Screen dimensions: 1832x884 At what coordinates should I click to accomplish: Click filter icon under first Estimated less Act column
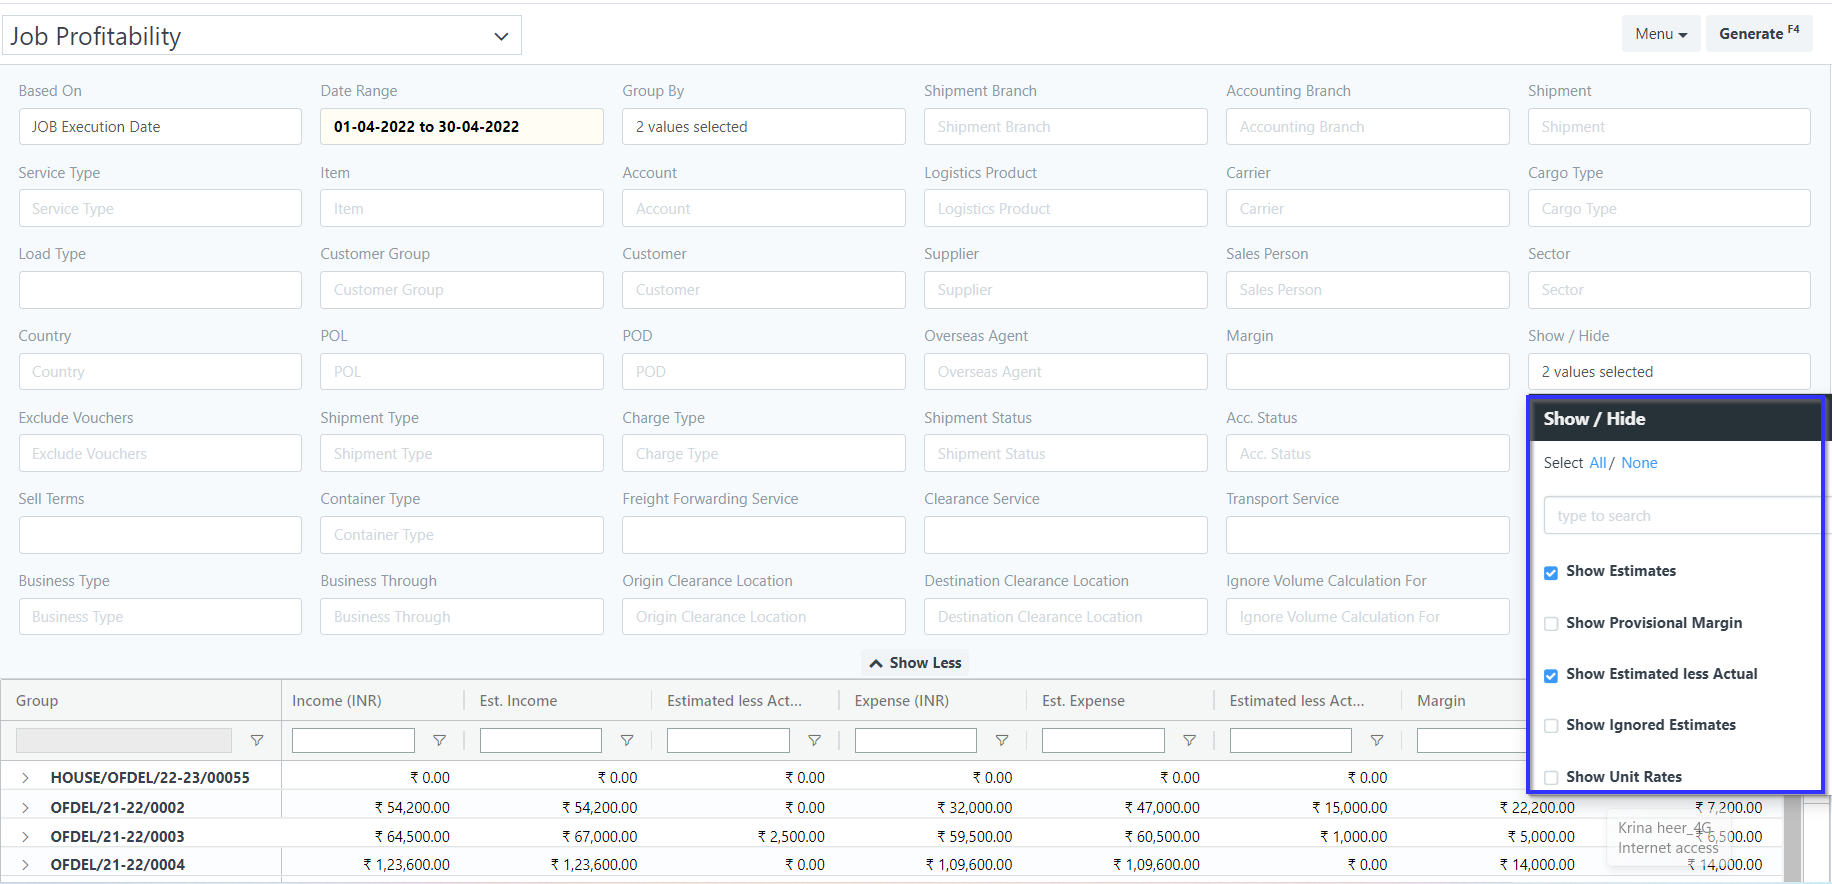click(x=814, y=741)
